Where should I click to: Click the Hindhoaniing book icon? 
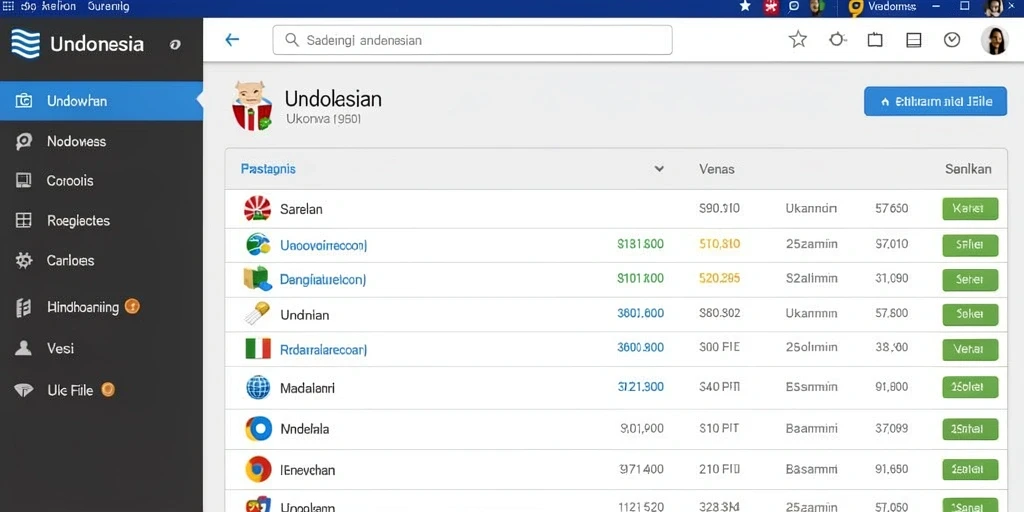(24, 308)
